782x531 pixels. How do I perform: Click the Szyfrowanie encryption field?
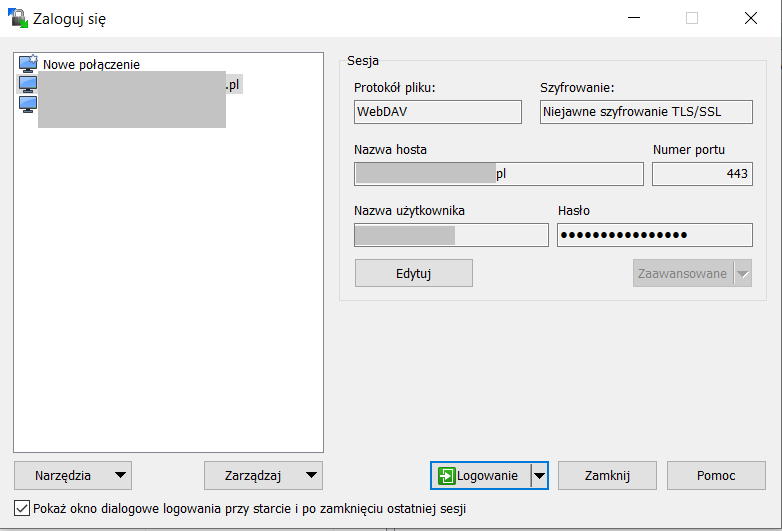coord(645,112)
